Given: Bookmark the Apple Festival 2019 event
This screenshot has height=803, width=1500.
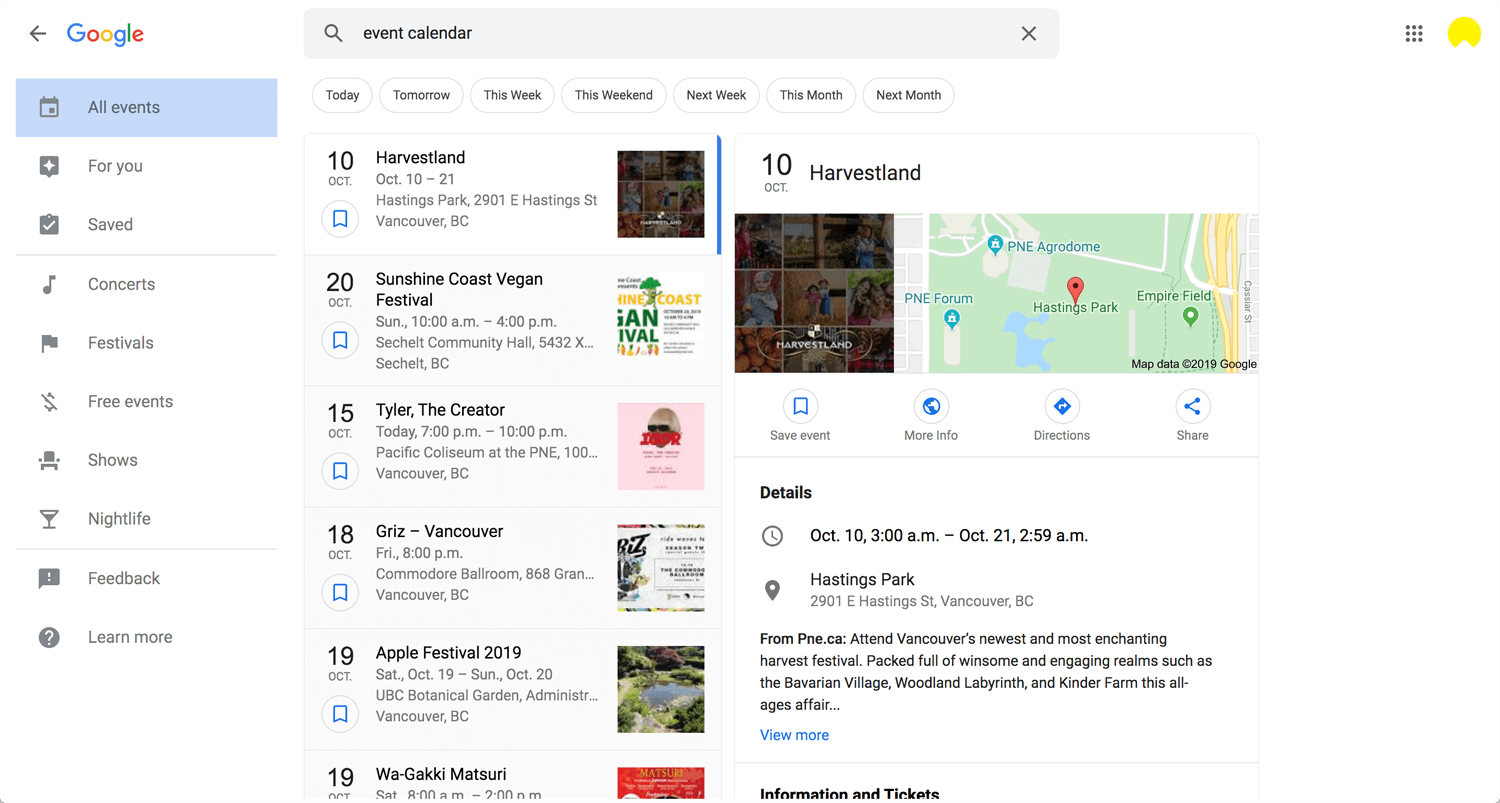Looking at the screenshot, I should (x=340, y=714).
